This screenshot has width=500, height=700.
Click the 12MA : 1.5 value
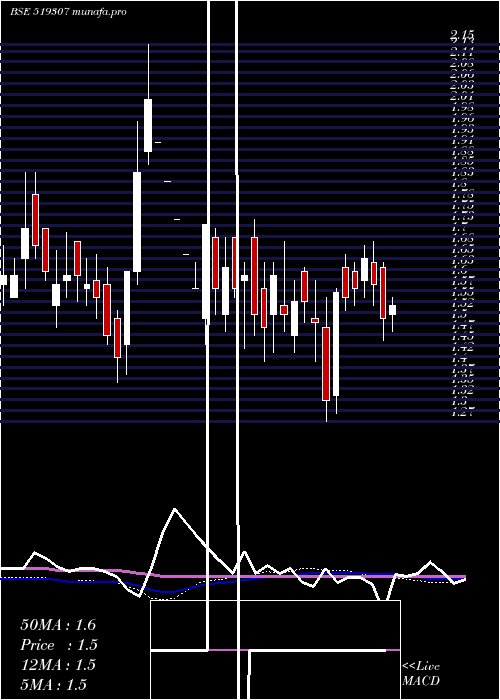click(x=58, y=665)
